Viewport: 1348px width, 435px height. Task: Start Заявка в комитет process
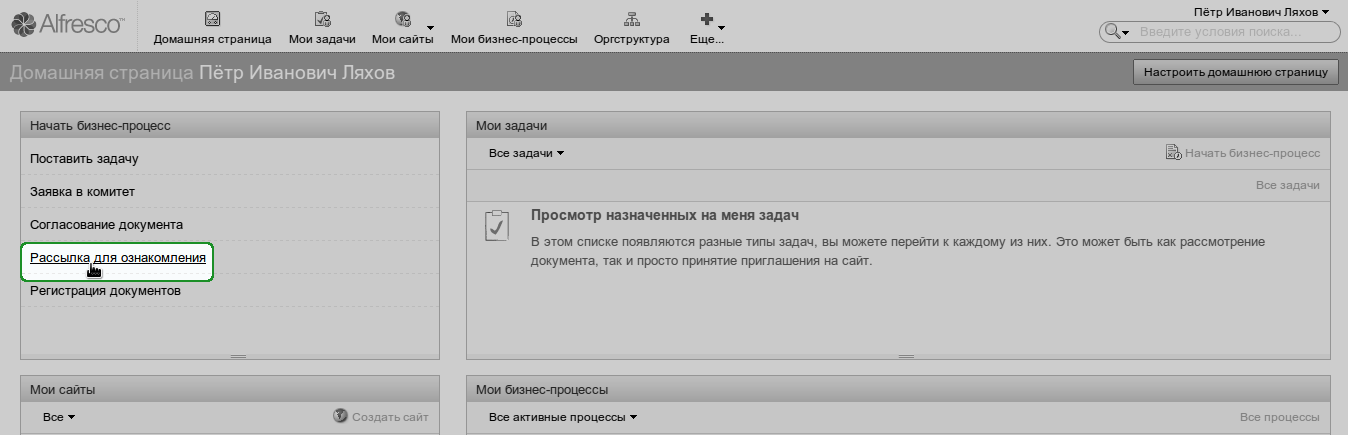(82, 191)
